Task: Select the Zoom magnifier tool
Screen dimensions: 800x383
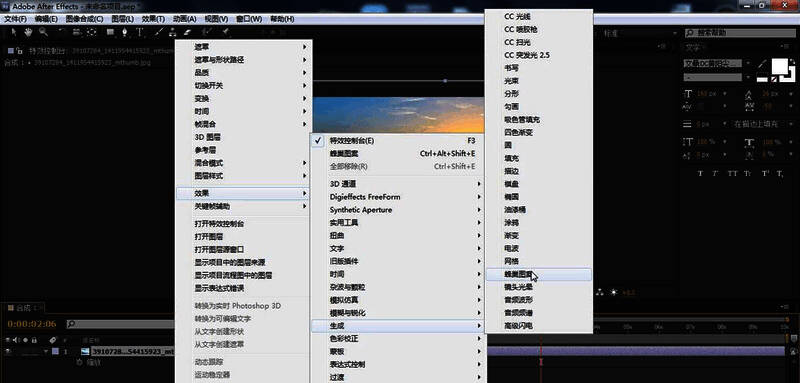Action: coord(43,32)
